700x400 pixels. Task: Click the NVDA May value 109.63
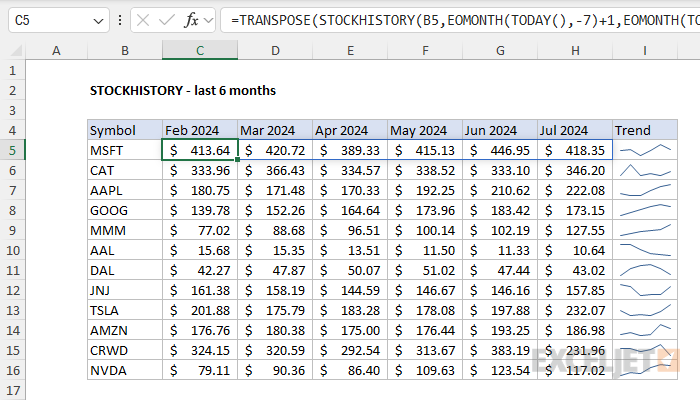[x=425, y=370]
